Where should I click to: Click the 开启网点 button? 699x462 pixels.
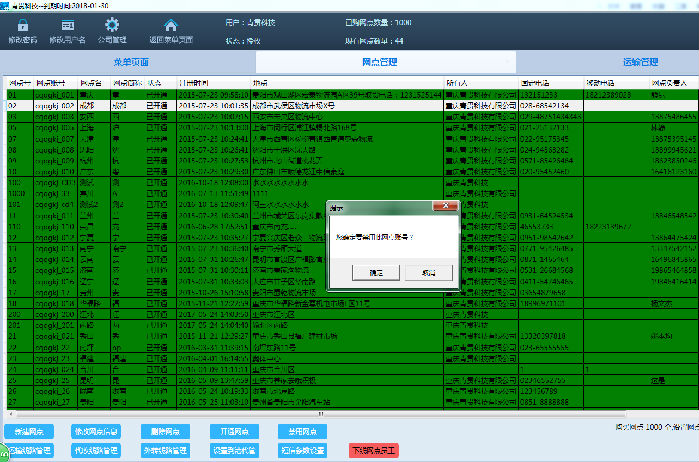pyautogui.click(x=231, y=431)
